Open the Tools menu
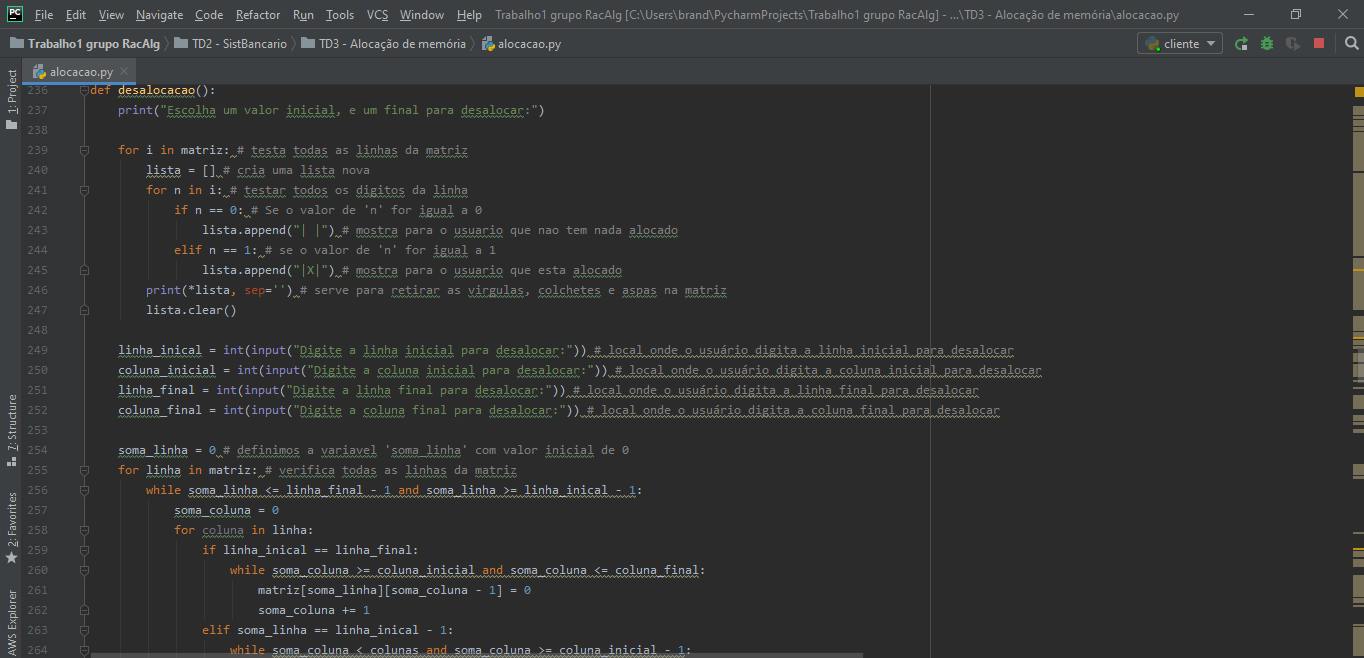The width and height of the screenshot is (1364, 658). (x=340, y=15)
